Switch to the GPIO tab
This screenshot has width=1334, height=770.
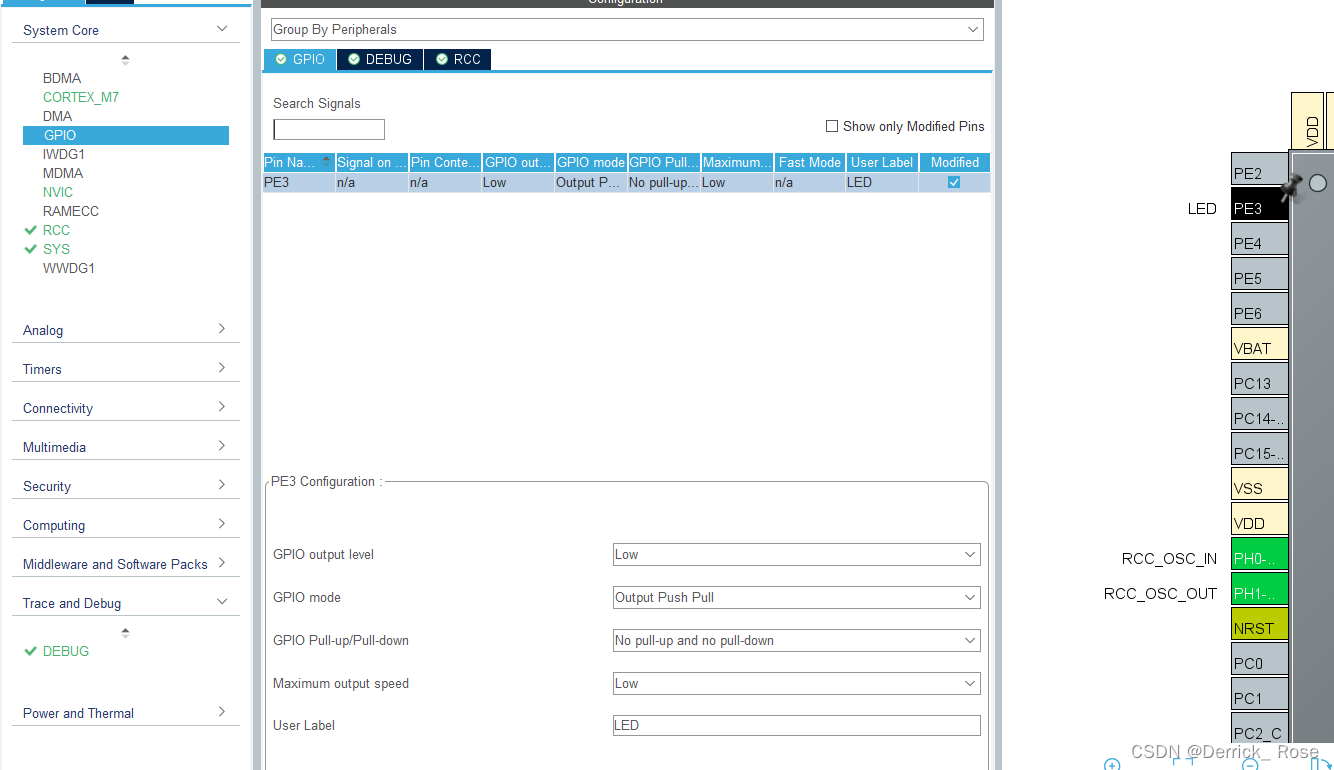coord(300,59)
